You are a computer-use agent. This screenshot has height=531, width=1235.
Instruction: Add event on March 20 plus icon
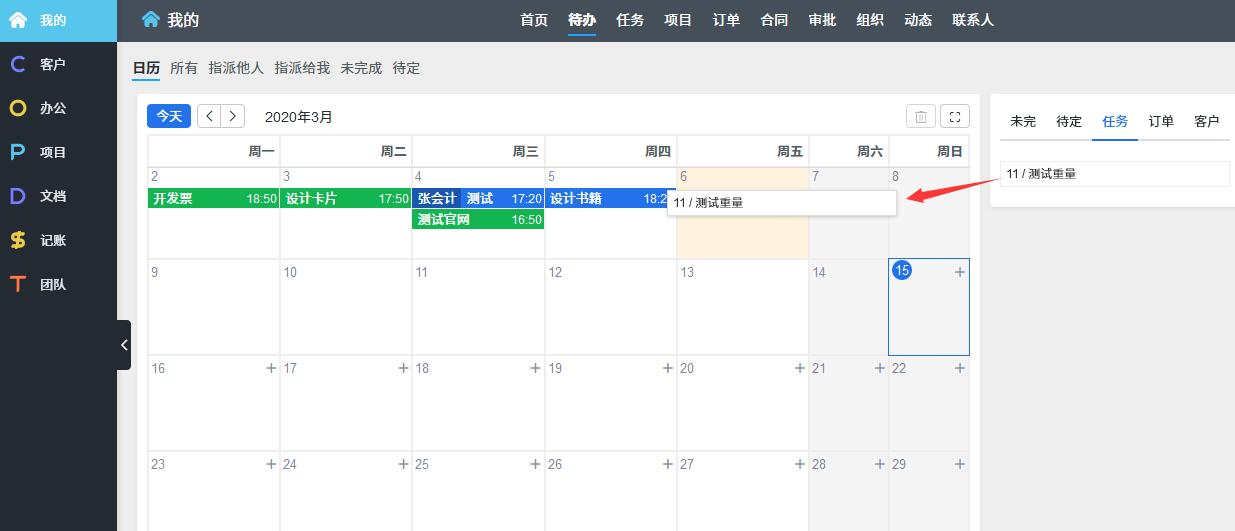(x=799, y=368)
